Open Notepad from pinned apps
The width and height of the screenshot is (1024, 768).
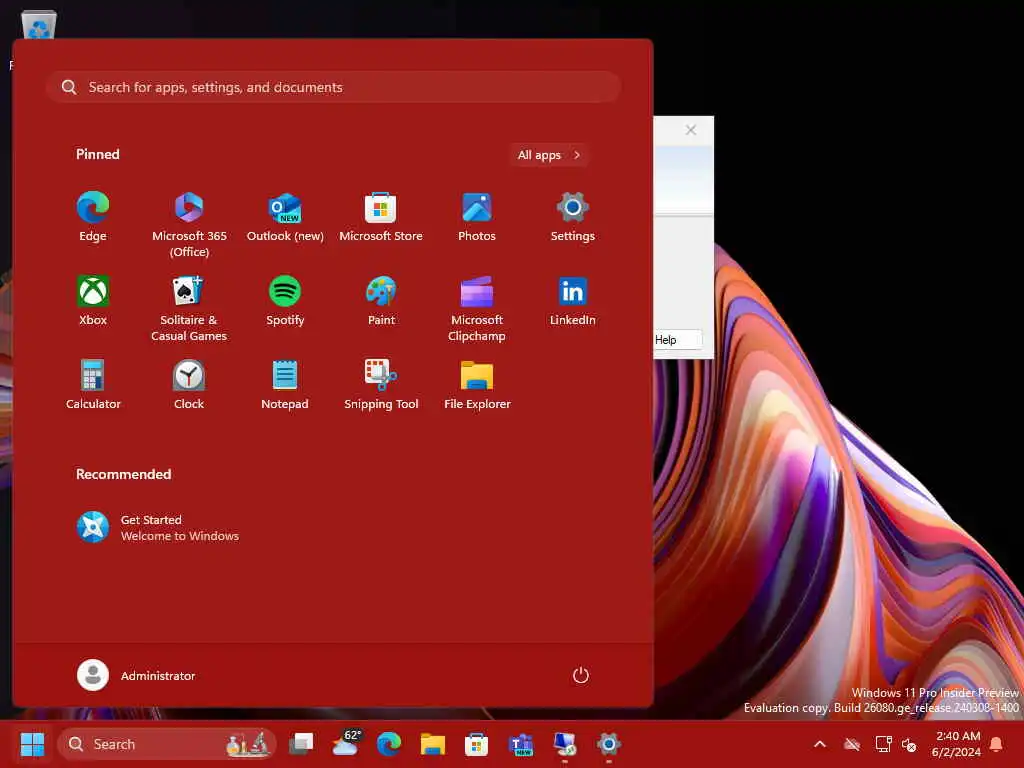click(x=285, y=385)
